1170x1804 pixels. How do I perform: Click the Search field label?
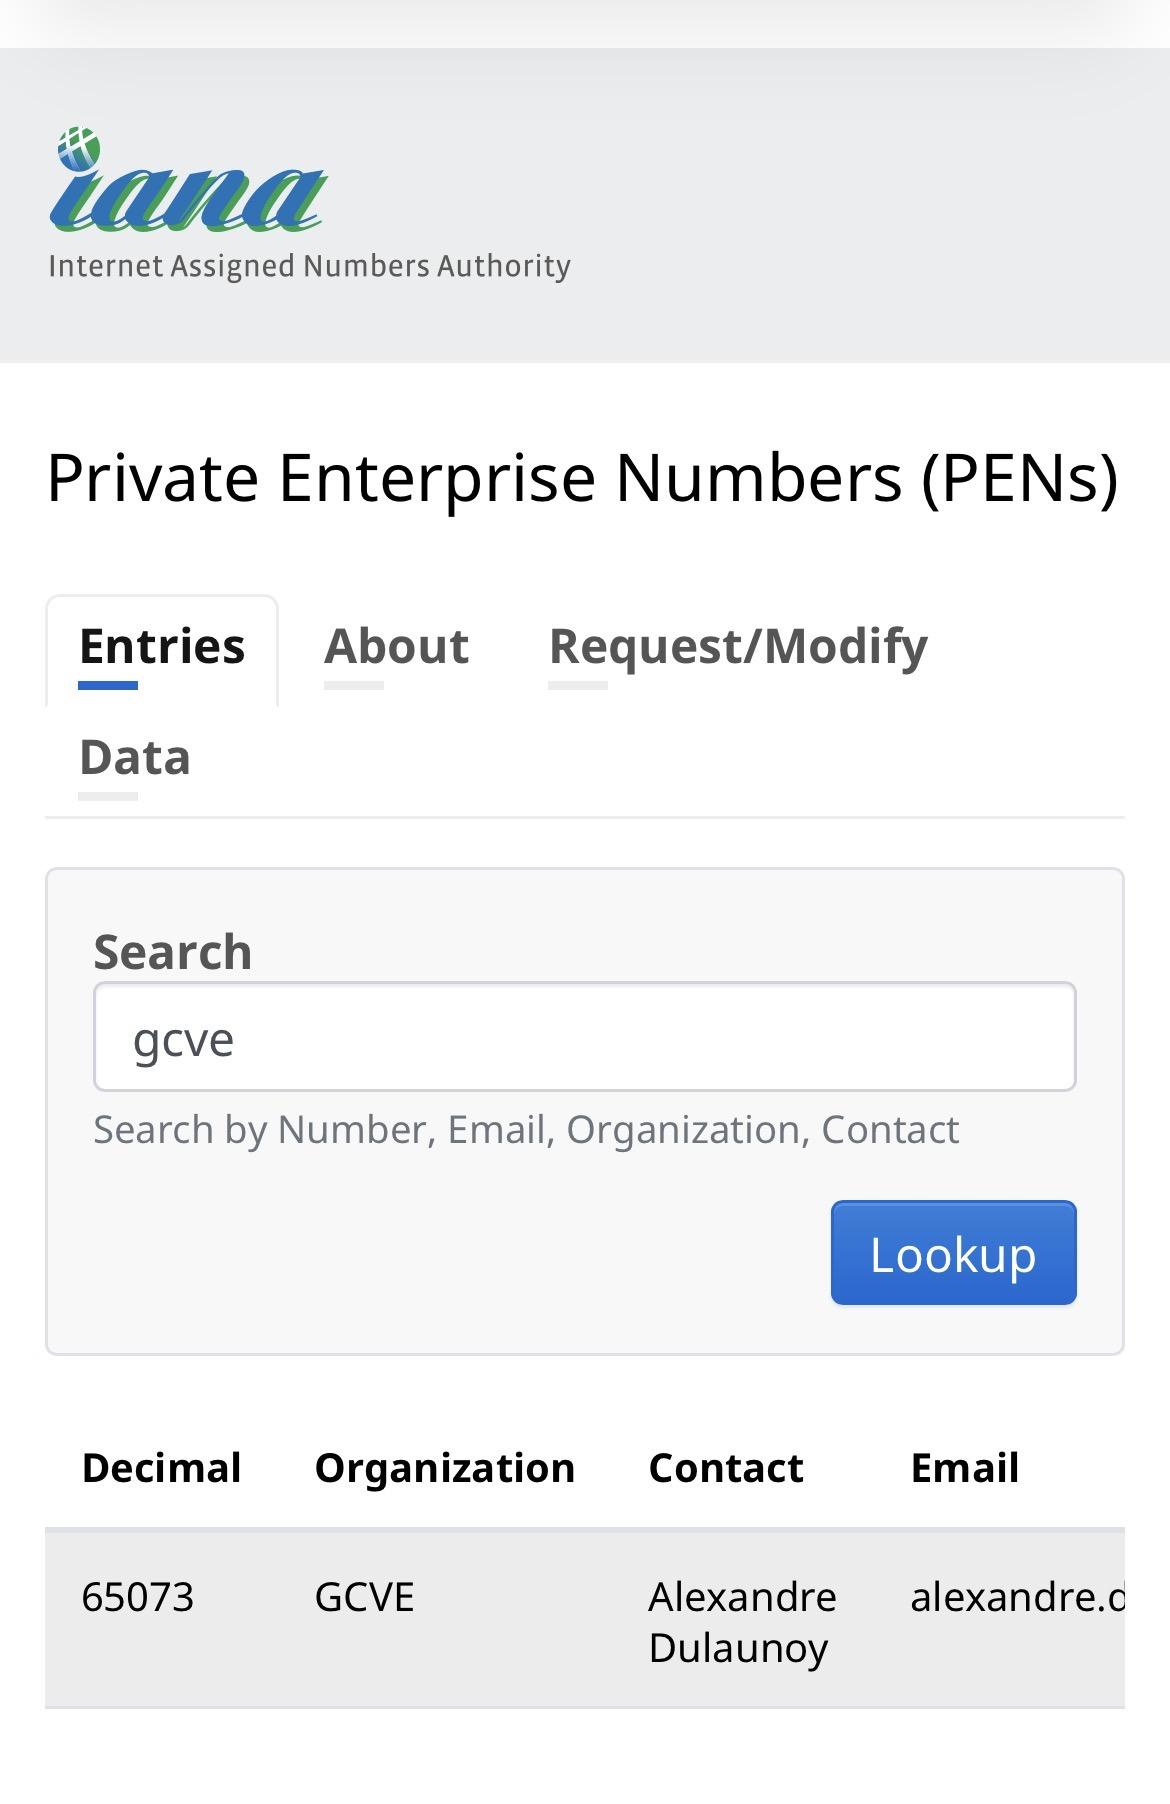pyautogui.click(x=172, y=952)
